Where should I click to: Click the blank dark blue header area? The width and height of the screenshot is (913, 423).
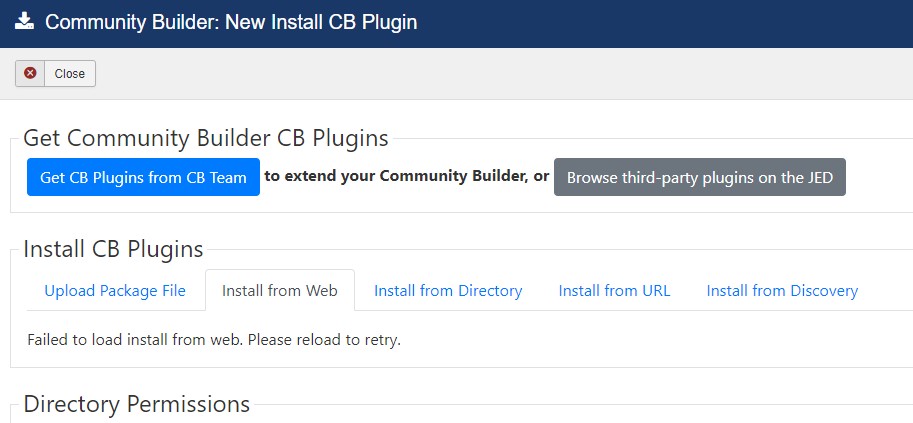click(x=664, y=23)
